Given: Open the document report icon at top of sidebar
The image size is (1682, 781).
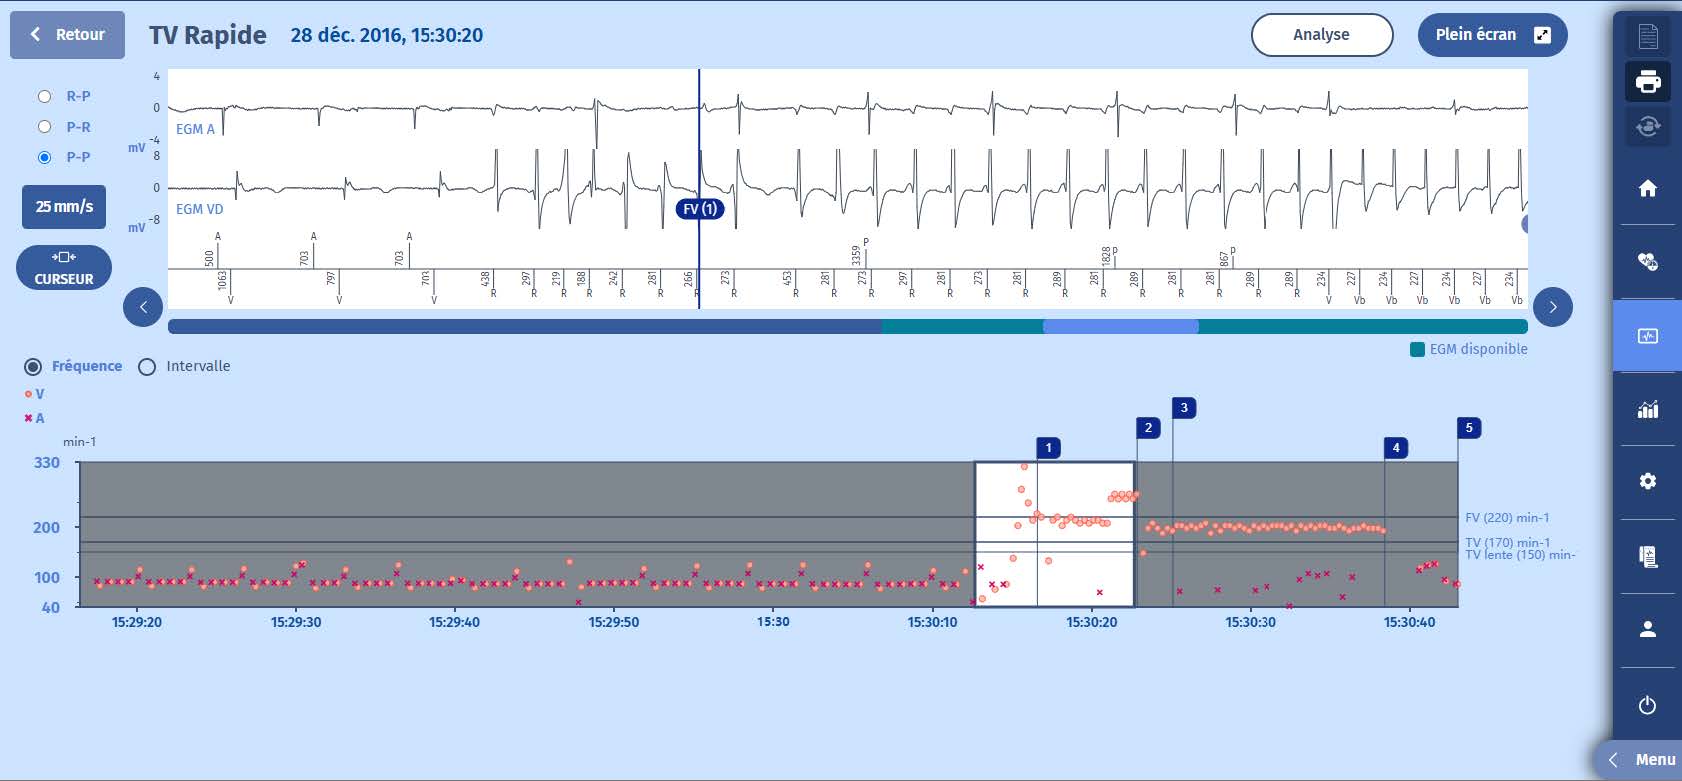Looking at the screenshot, I should click(1647, 37).
